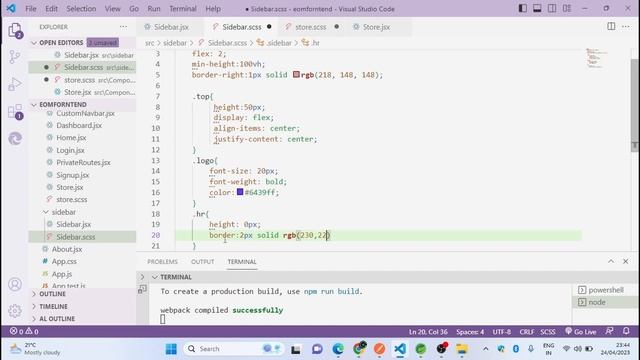The image size is (640, 360).
Task: Open line and column indicator Ln 20
Action: coord(428,331)
